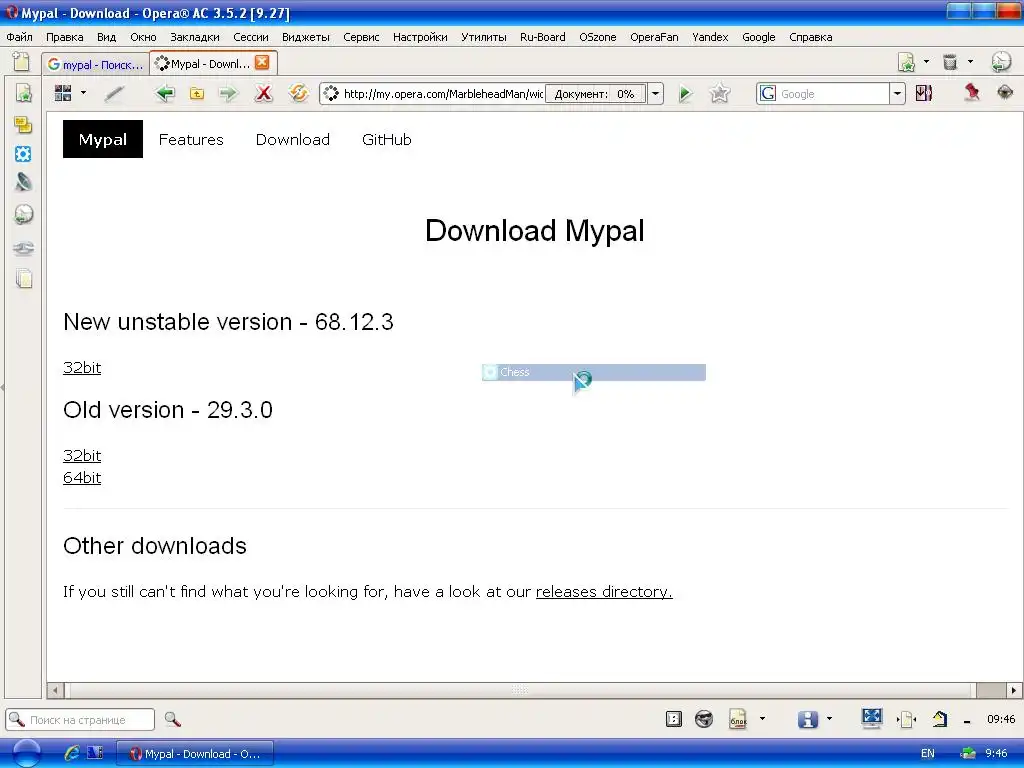The image size is (1024, 768).
Task: Open the GitHub nav link
Action: (387, 139)
